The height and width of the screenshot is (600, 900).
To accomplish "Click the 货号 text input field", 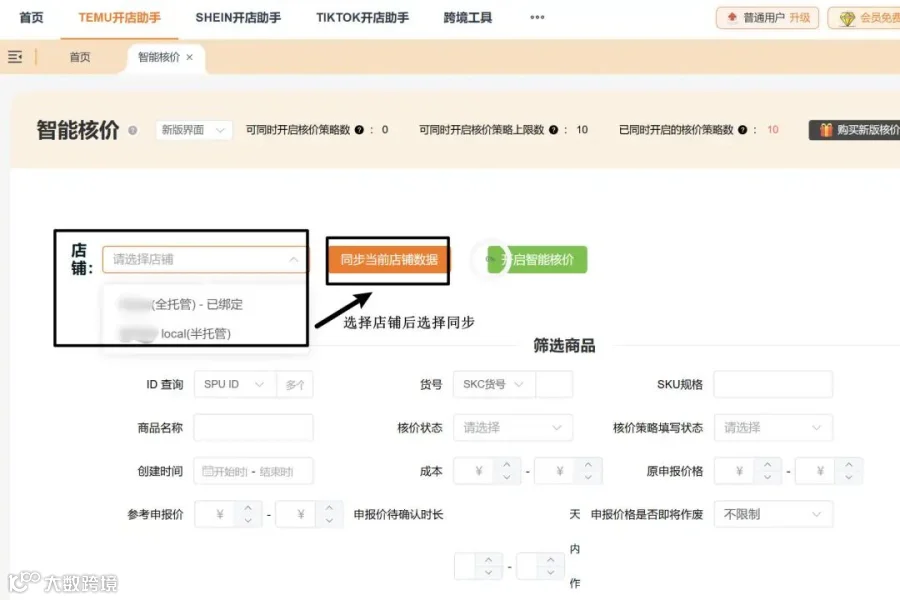I will tap(554, 384).
